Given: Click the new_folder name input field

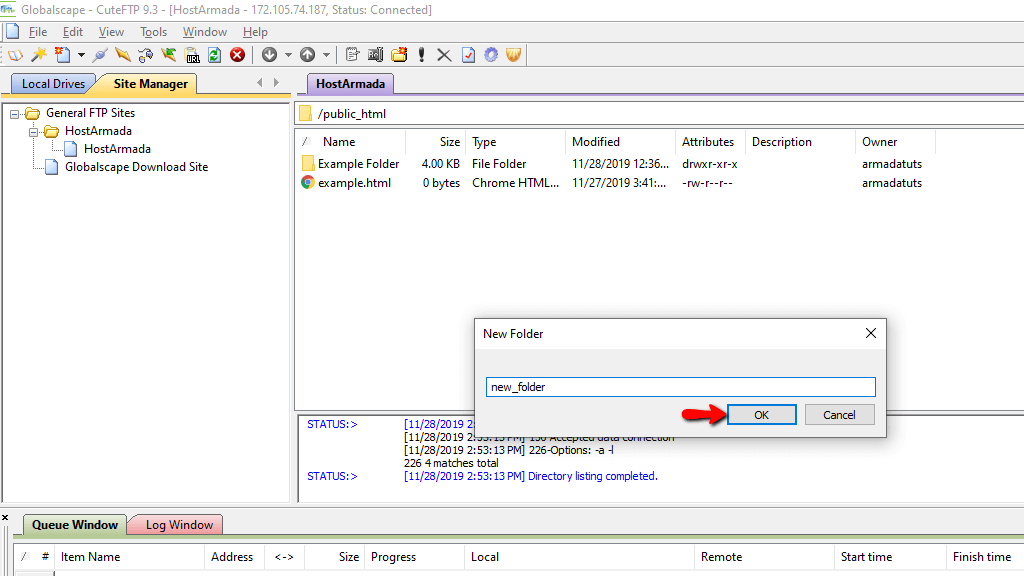Looking at the screenshot, I should [680, 387].
